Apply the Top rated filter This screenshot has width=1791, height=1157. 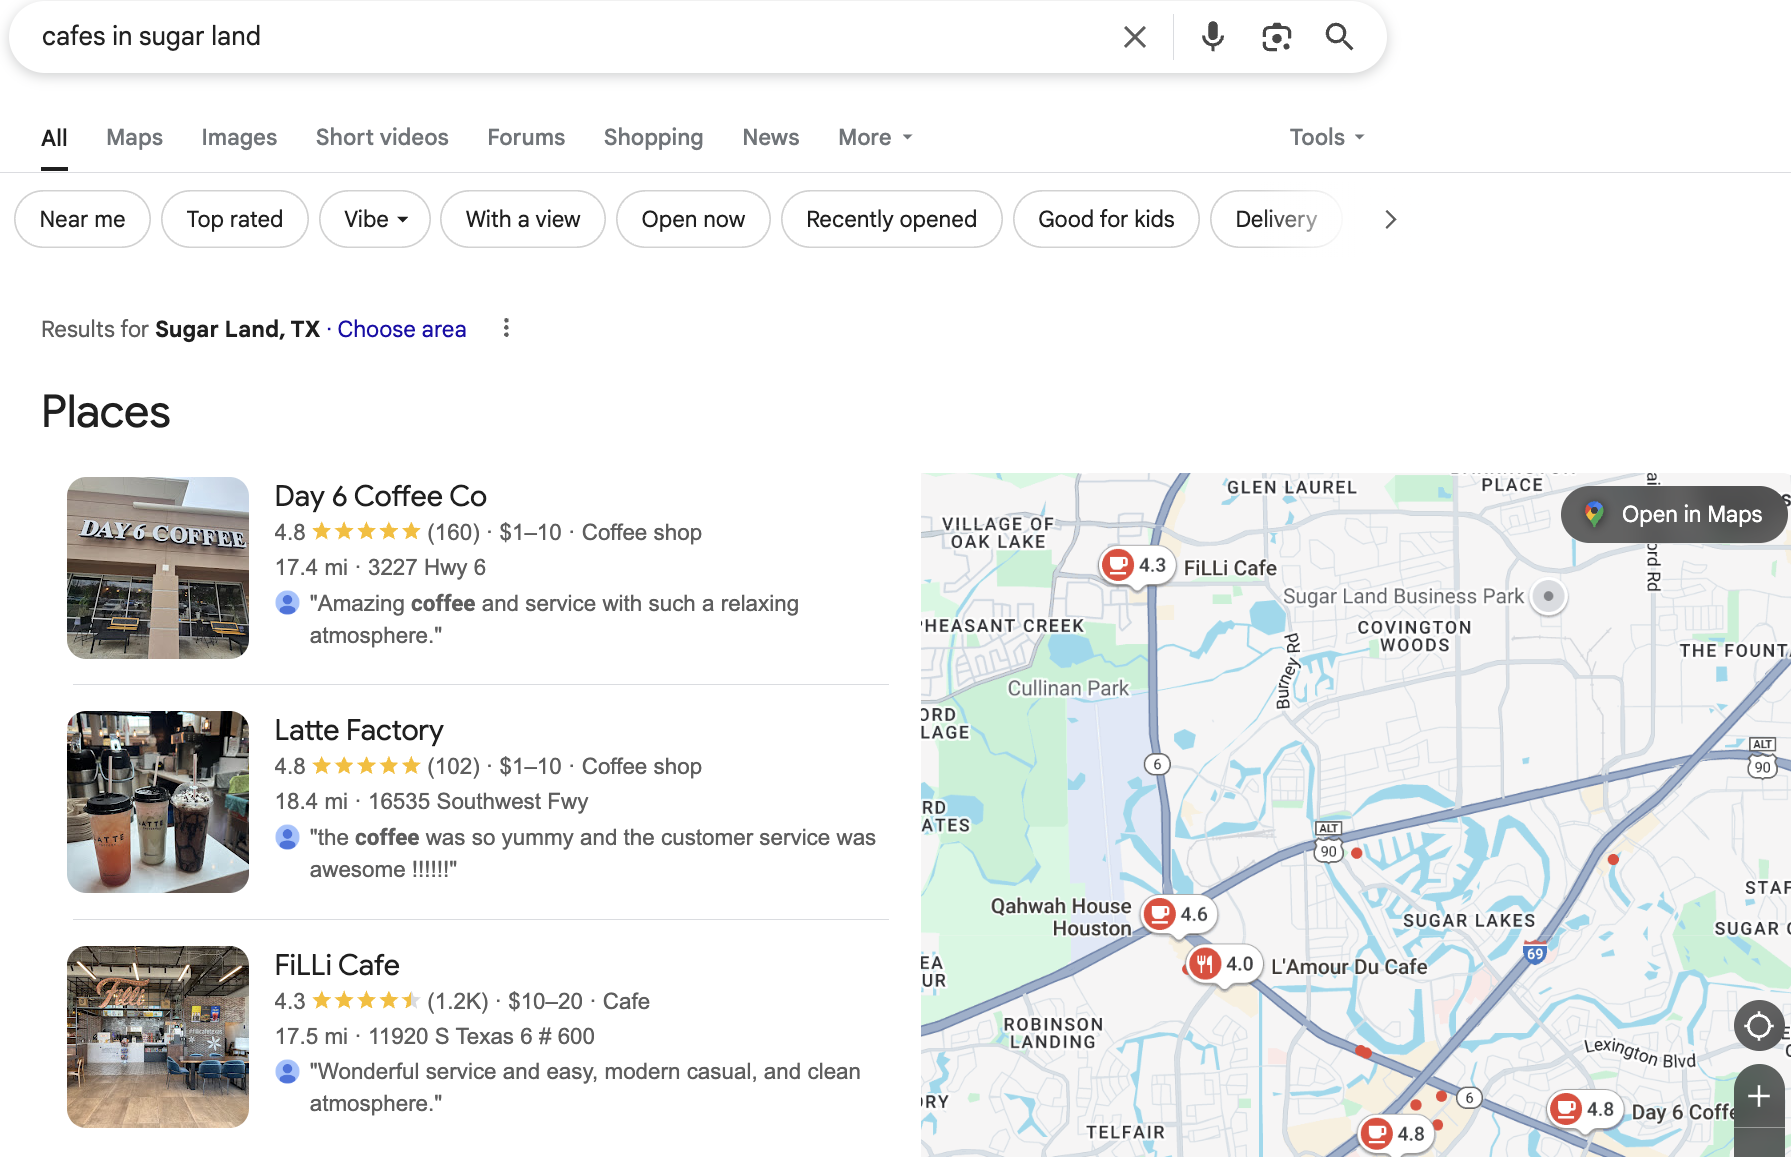tap(235, 219)
